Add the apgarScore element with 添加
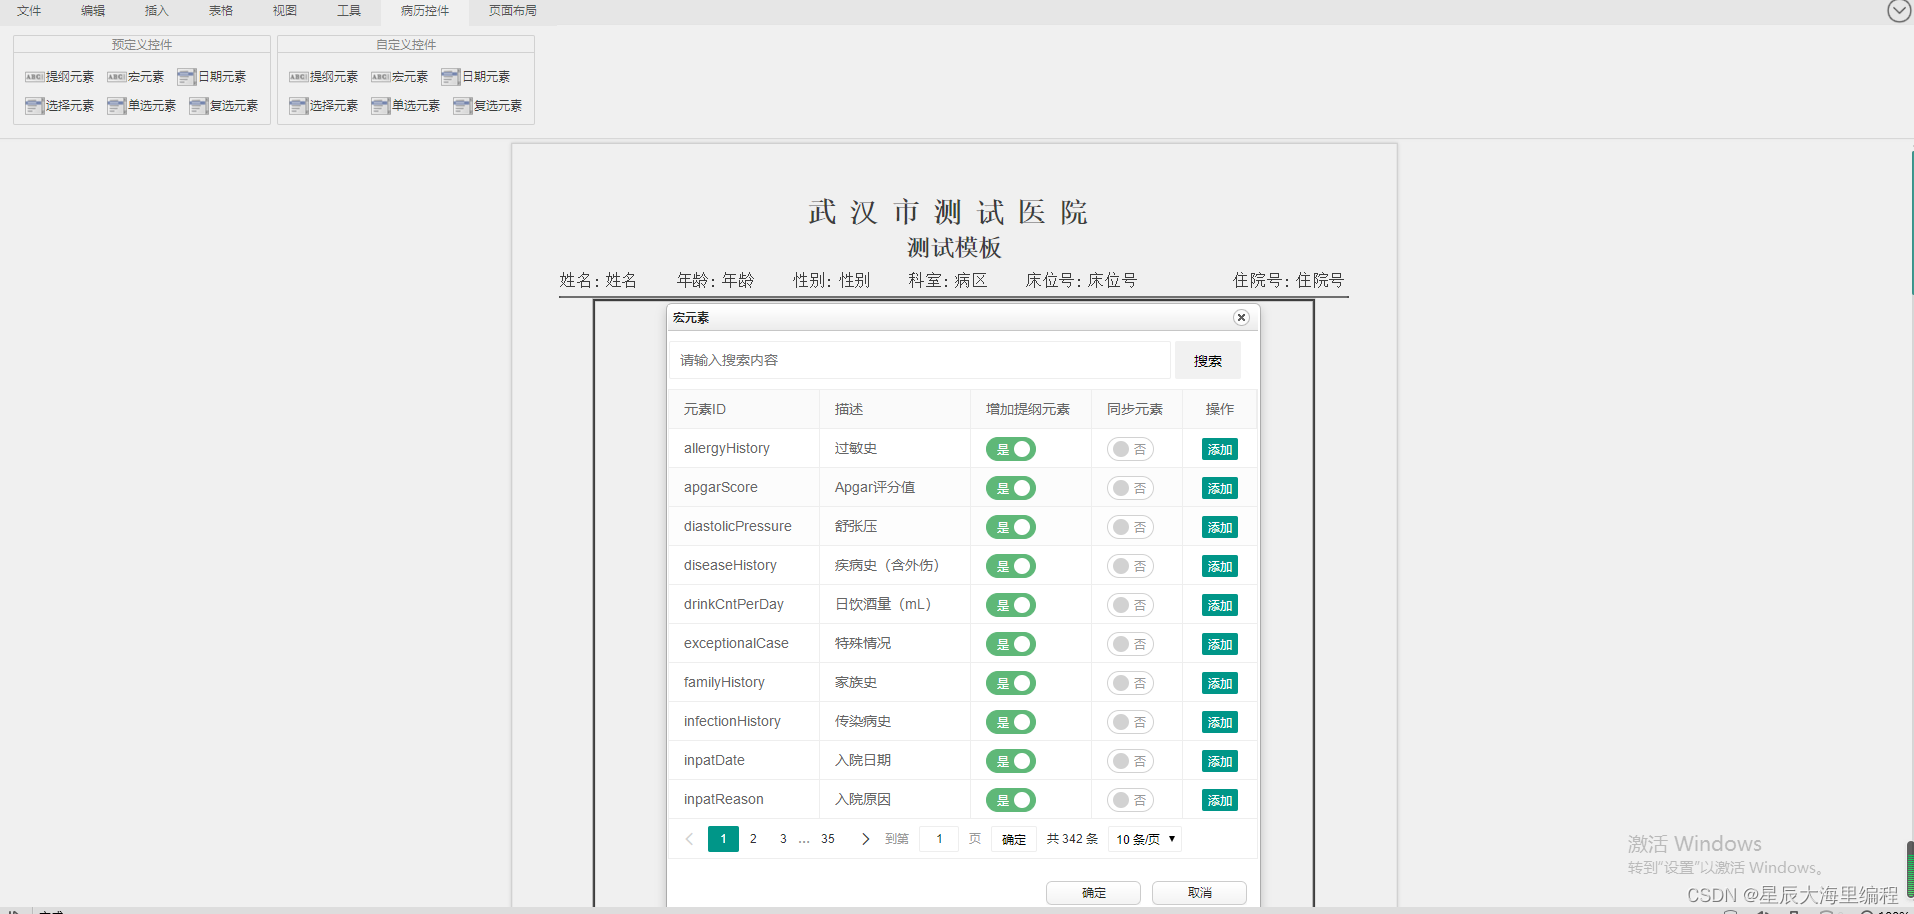Image resolution: width=1914 pixels, height=914 pixels. [x=1220, y=488]
